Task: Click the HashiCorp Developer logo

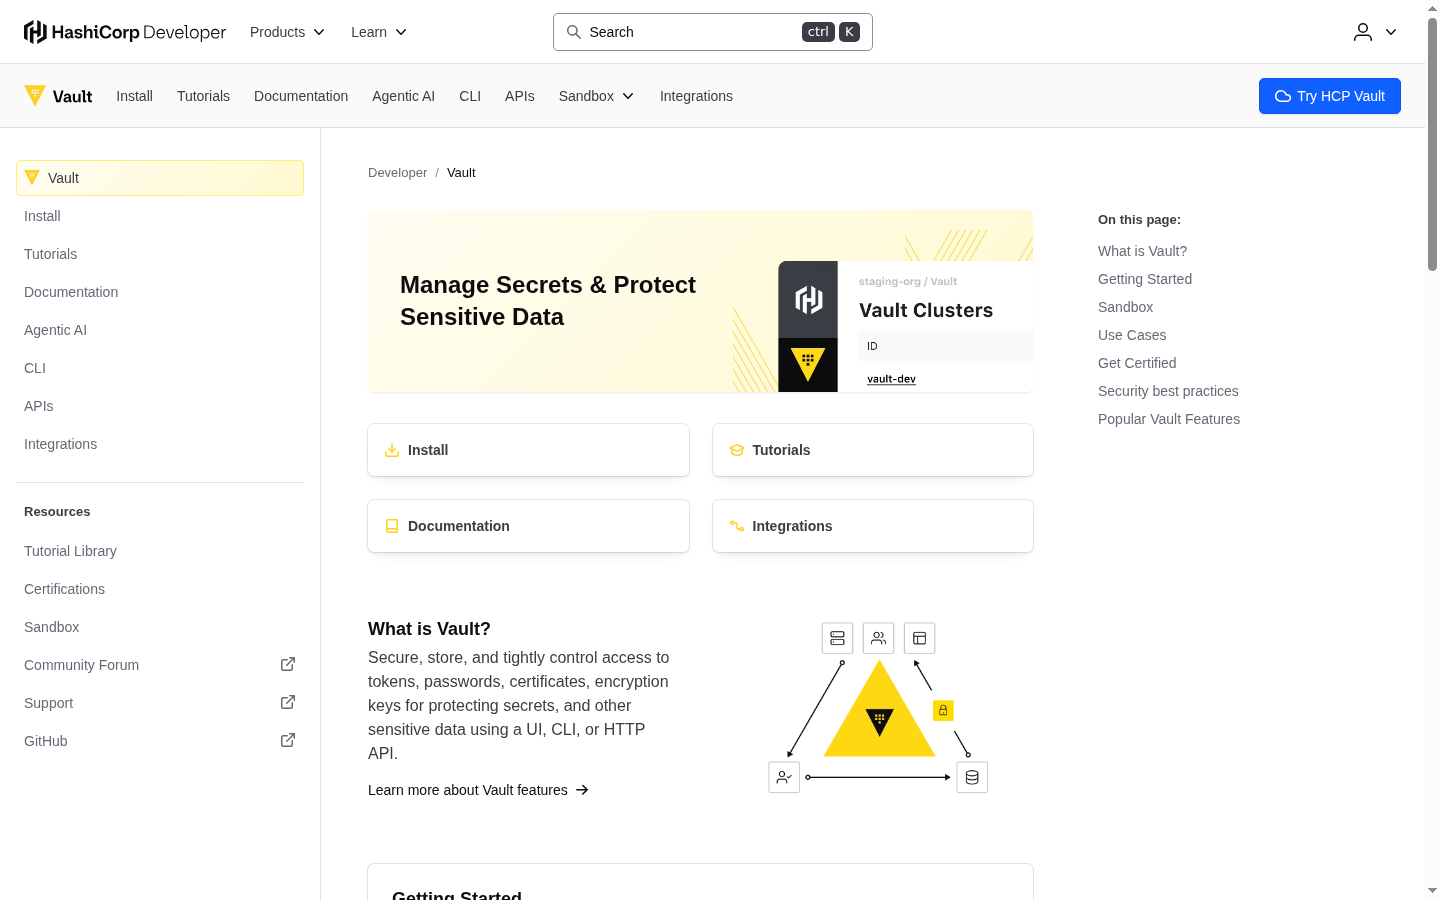Action: (x=125, y=32)
